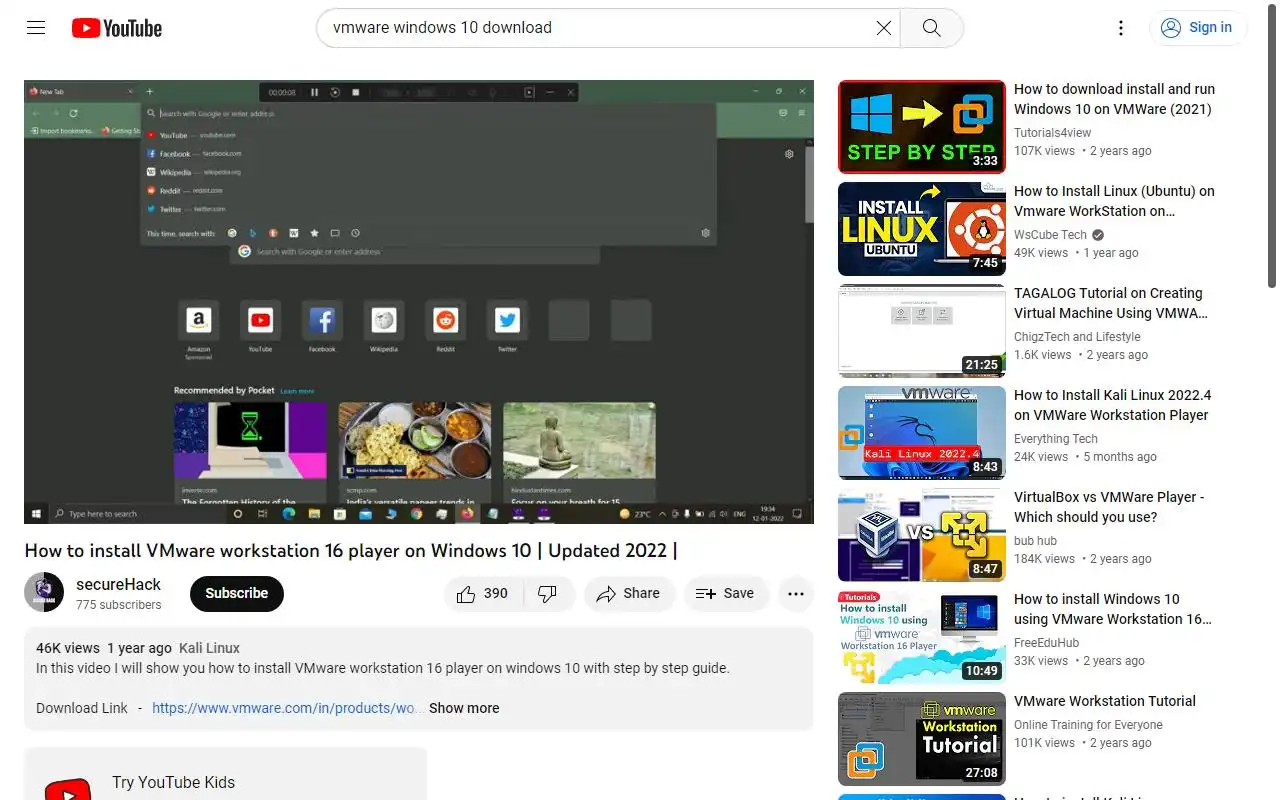This screenshot has height=800, width=1280.
Task: Open How to install Windows 10 using VMware Workstation title
Action: click(x=1113, y=609)
